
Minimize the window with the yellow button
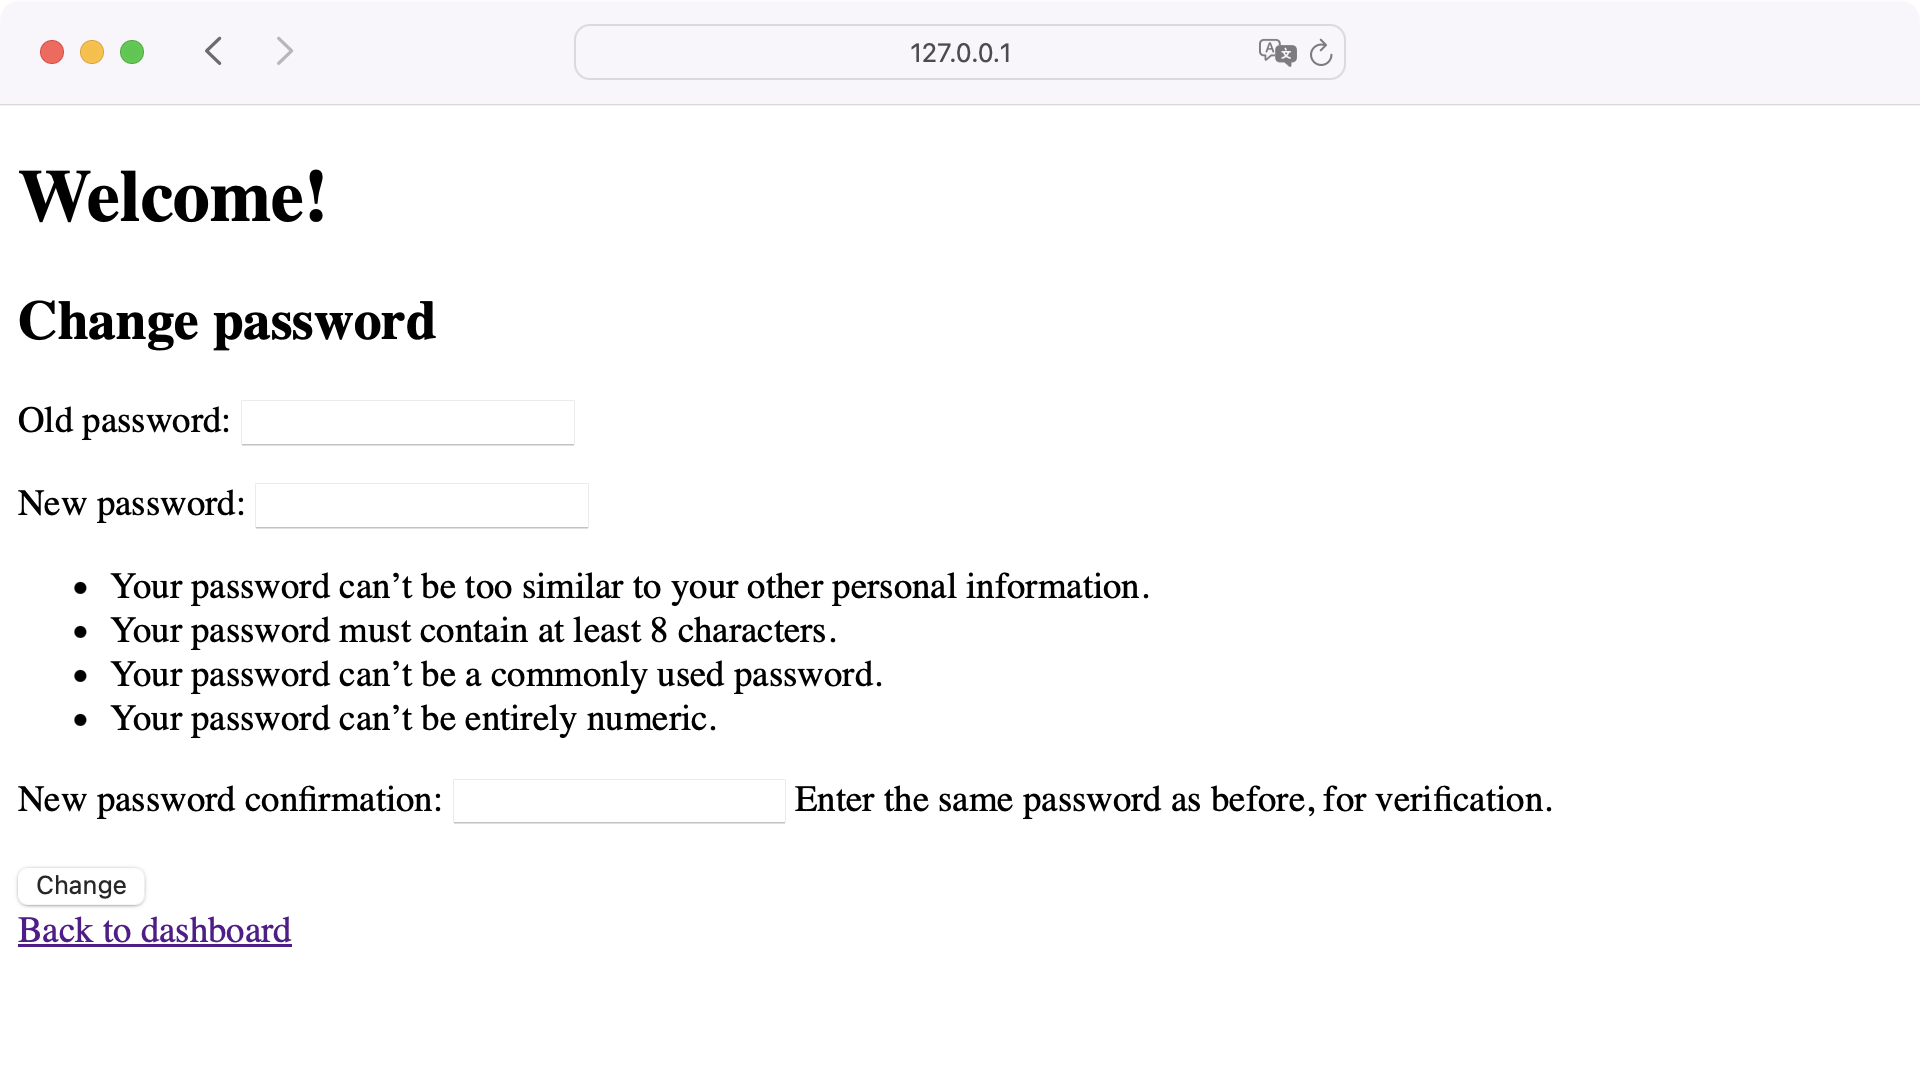coord(92,51)
